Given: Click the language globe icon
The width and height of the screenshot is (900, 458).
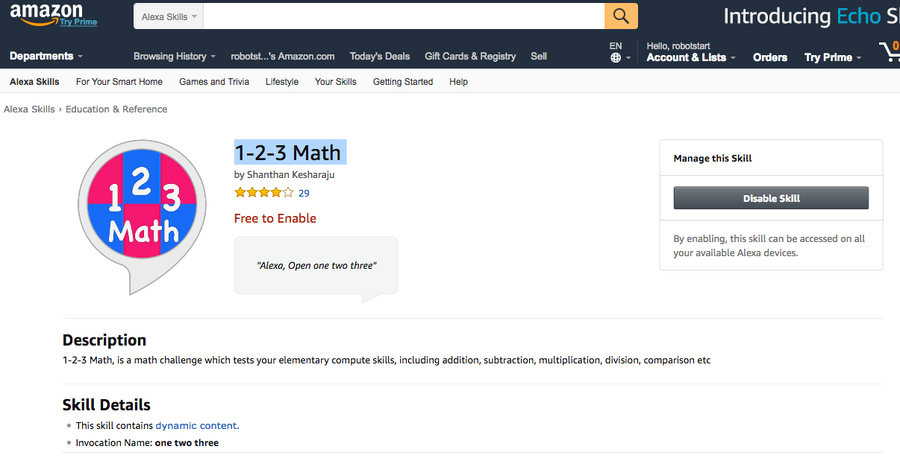Looking at the screenshot, I should tap(616, 58).
